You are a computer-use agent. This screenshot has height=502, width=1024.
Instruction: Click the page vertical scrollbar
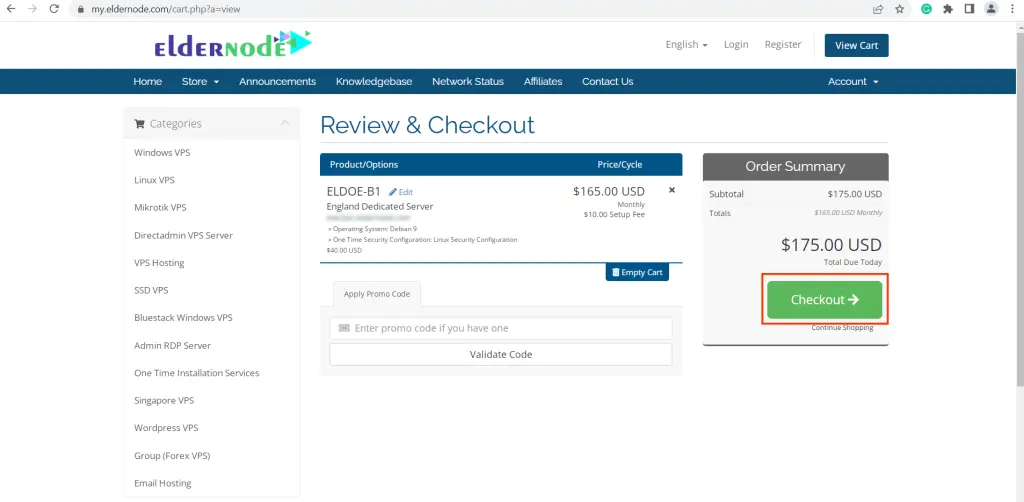click(1019, 209)
